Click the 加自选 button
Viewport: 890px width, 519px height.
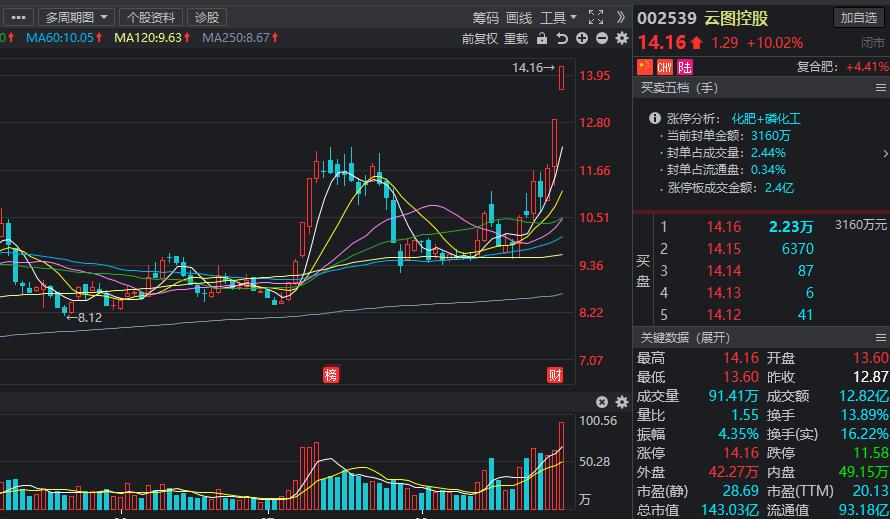point(859,17)
